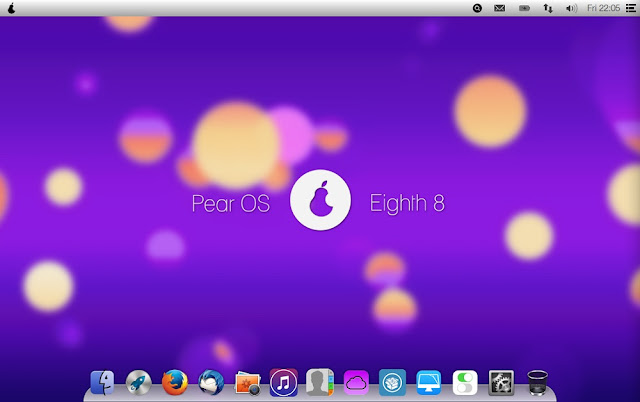The image size is (640, 402).
Task: Check the battery status indicator
Action: [524, 8]
